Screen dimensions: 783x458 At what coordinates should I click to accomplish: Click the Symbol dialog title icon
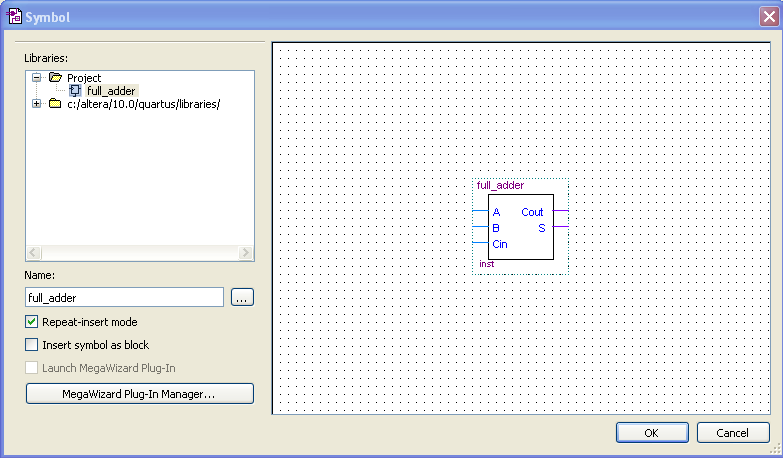pos(14,16)
